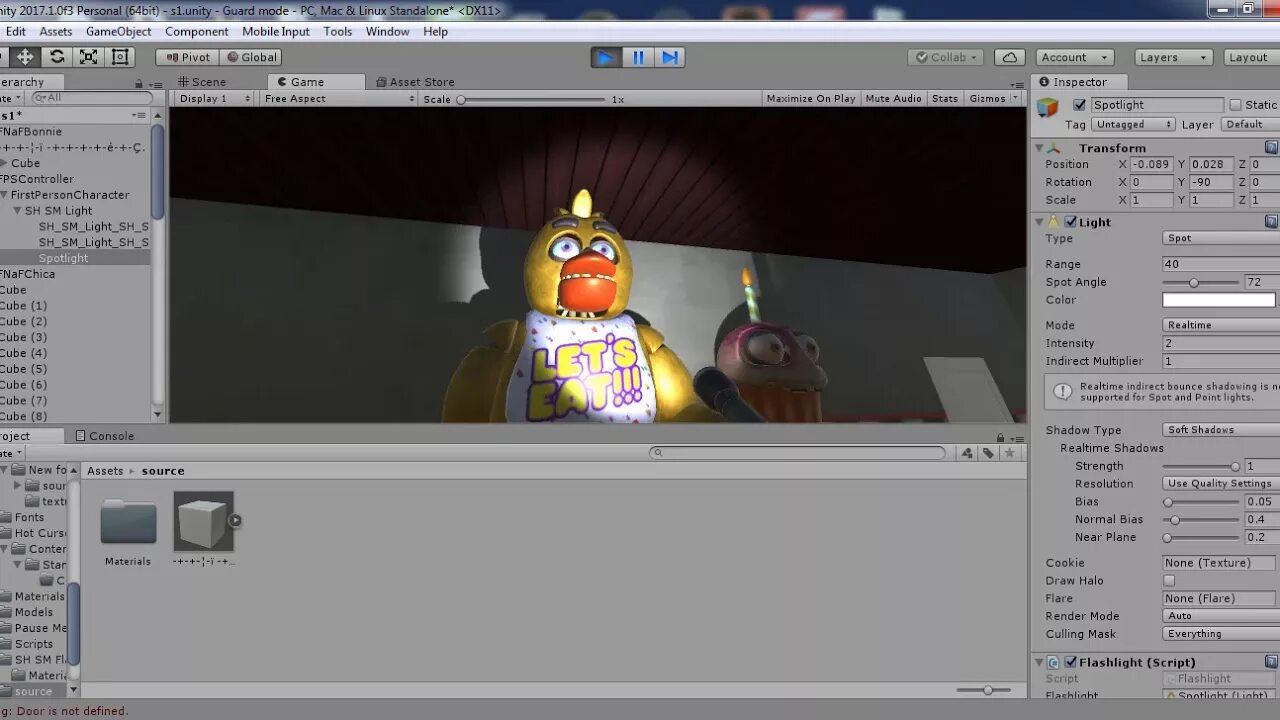Image resolution: width=1280 pixels, height=720 pixels.
Task: Open the Layout dropdown button
Action: pyautogui.click(x=1252, y=57)
